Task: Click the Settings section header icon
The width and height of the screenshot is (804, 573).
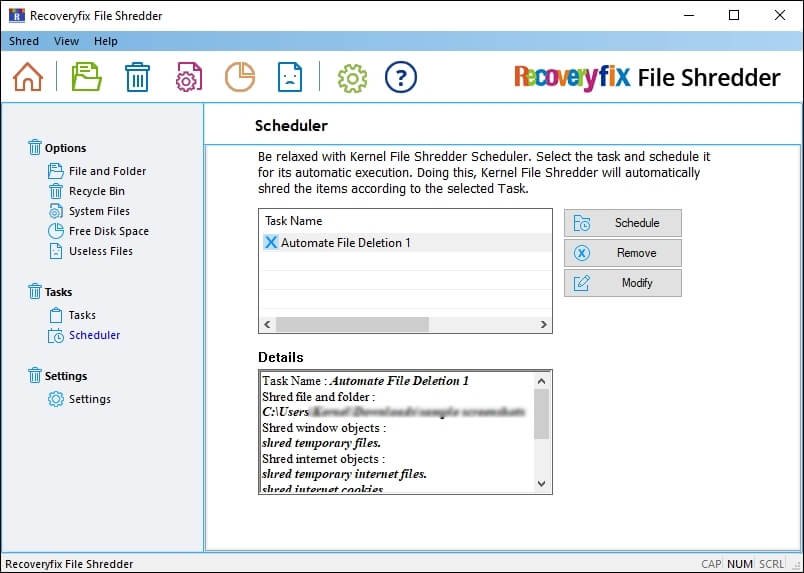Action: (x=34, y=376)
